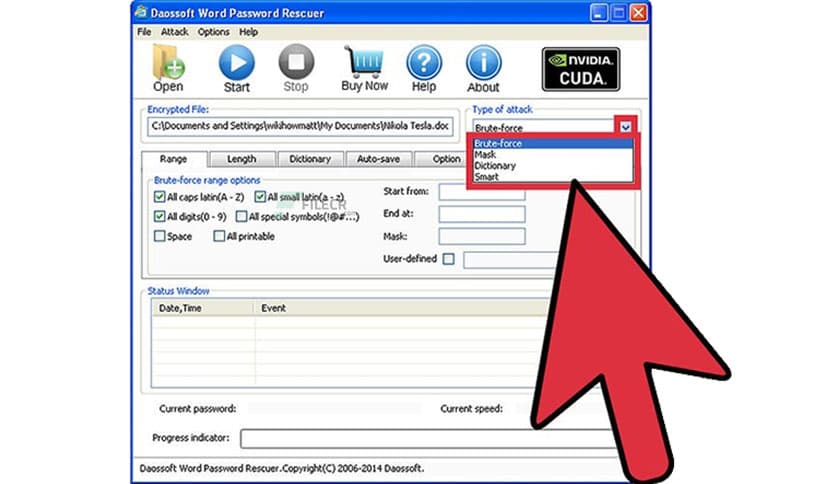Switch to the Range tab
Viewport: 836px width, 484px height.
(174, 159)
